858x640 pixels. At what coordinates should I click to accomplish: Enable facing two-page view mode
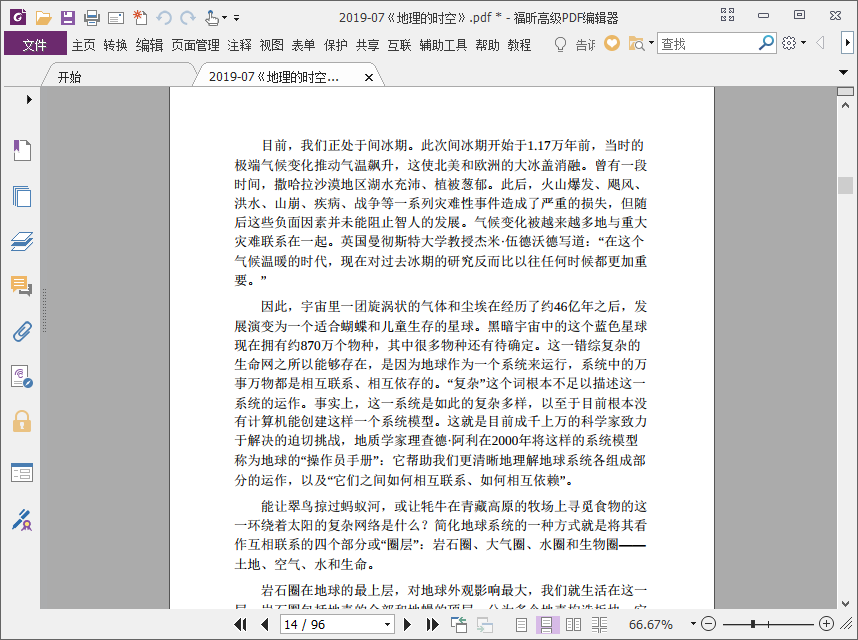click(x=573, y=624)
